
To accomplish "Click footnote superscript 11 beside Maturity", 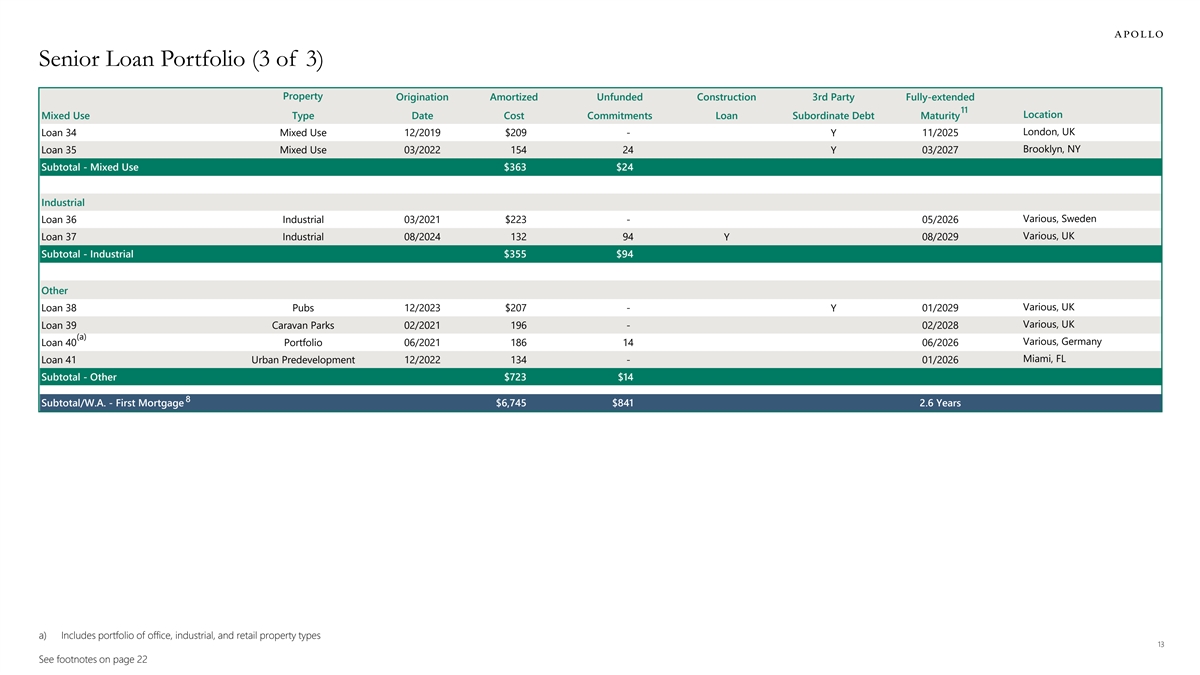I will (964, 109).
